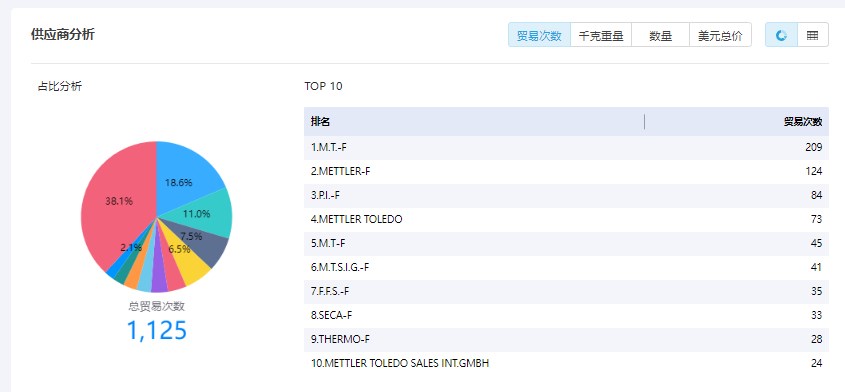Switch to table view icon
This screenshot has width=845, height=392.
pos(813,36)
